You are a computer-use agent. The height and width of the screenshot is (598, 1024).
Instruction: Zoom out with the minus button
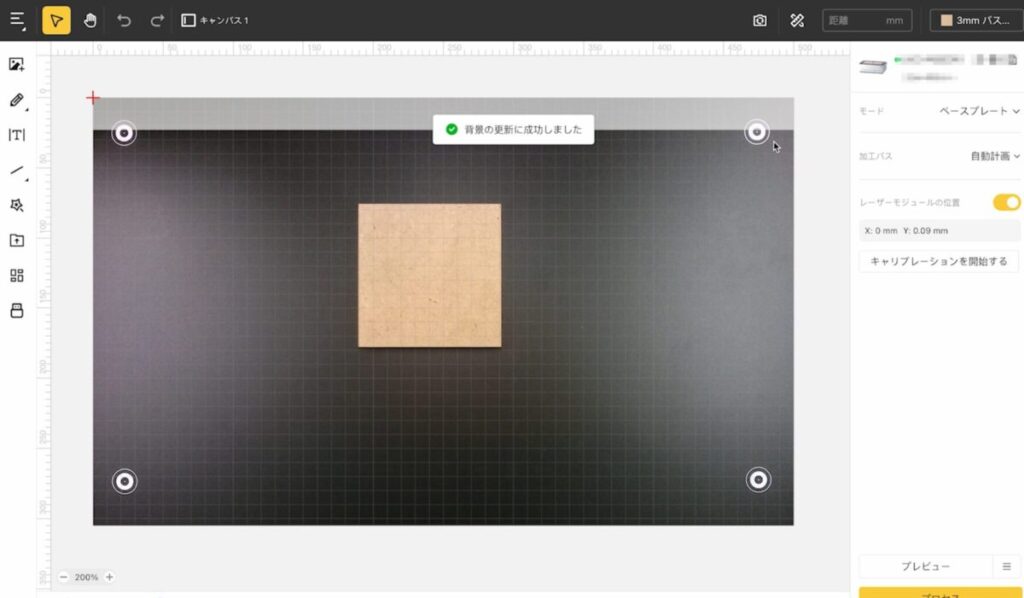(x=64, y=577)
